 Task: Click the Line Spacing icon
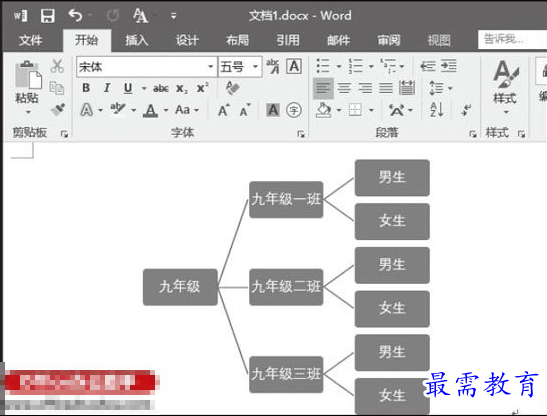(x=436, y=88)
